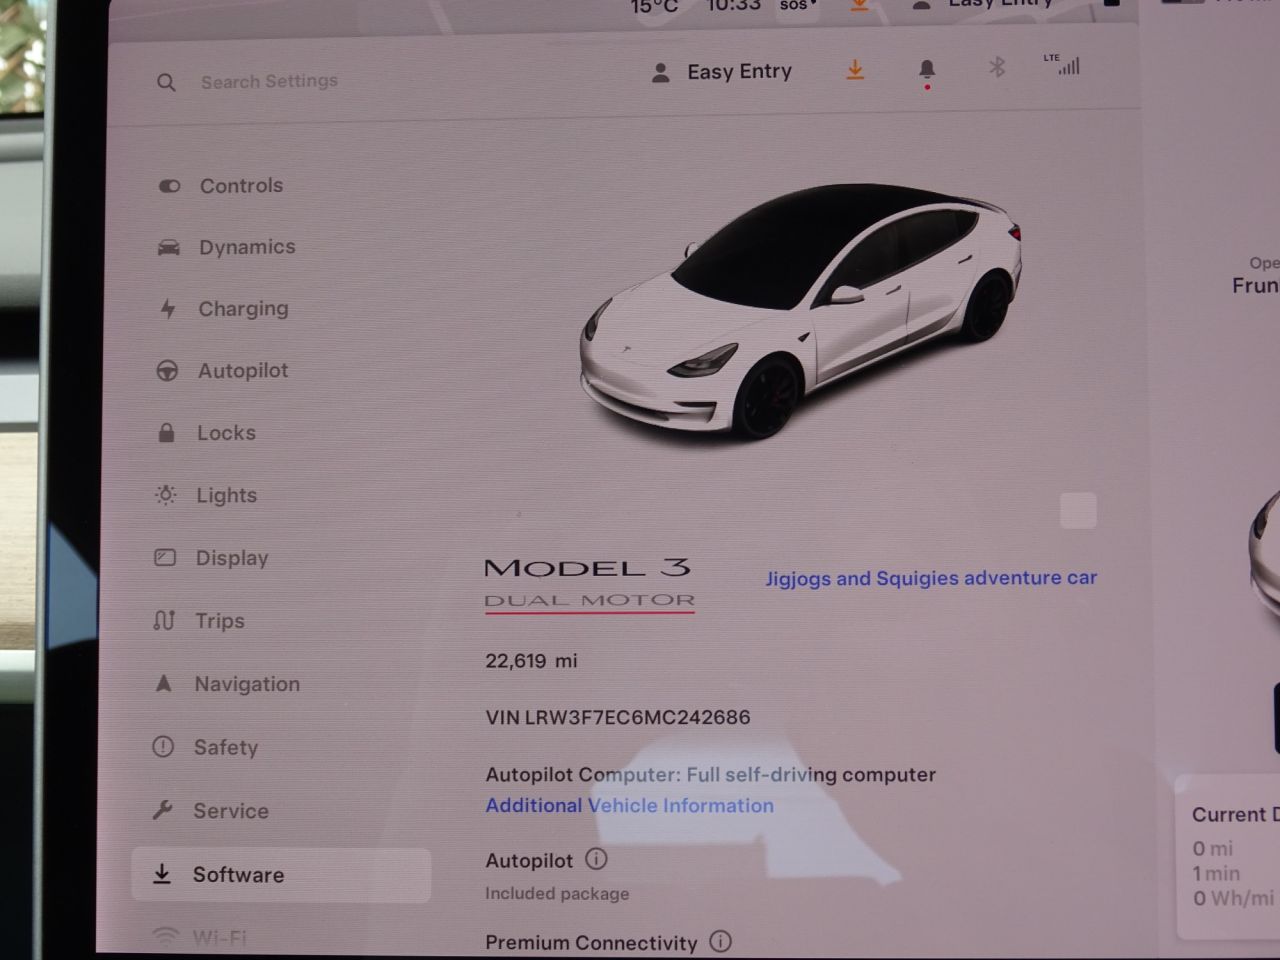Tap the LTE signal strength icon
This screenshot has height=960, width=1280.
pos(1064,65)
